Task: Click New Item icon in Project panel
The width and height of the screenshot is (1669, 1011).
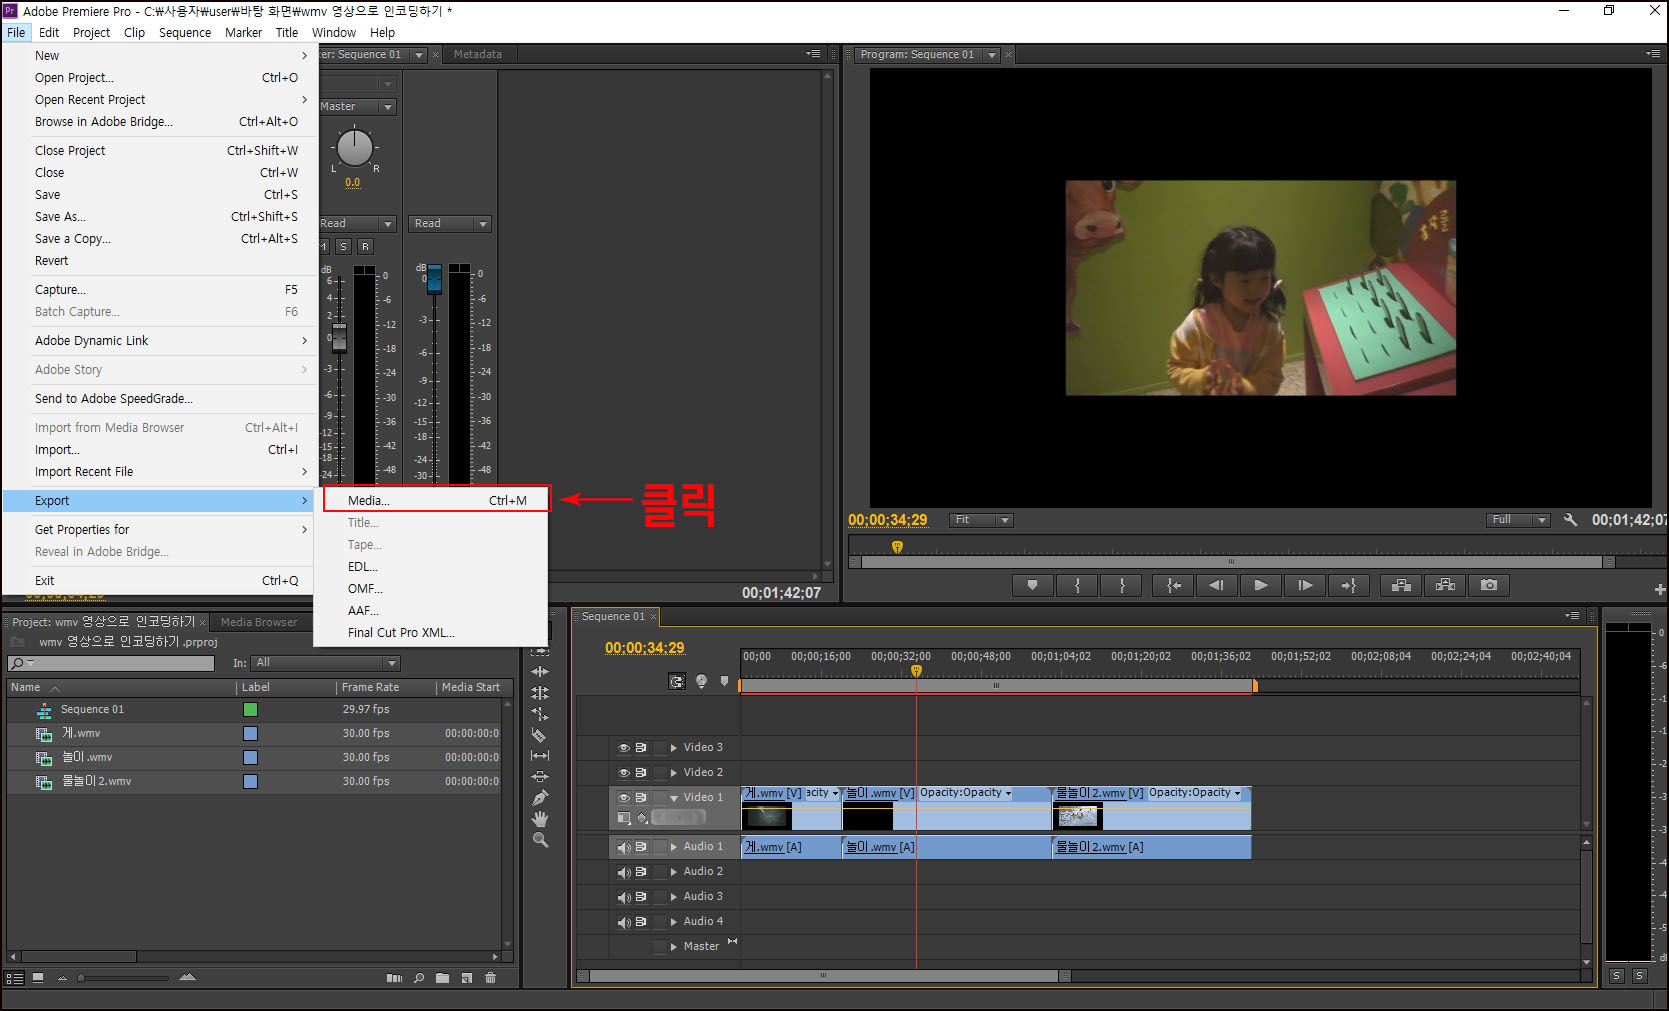Action: (466, 978)
